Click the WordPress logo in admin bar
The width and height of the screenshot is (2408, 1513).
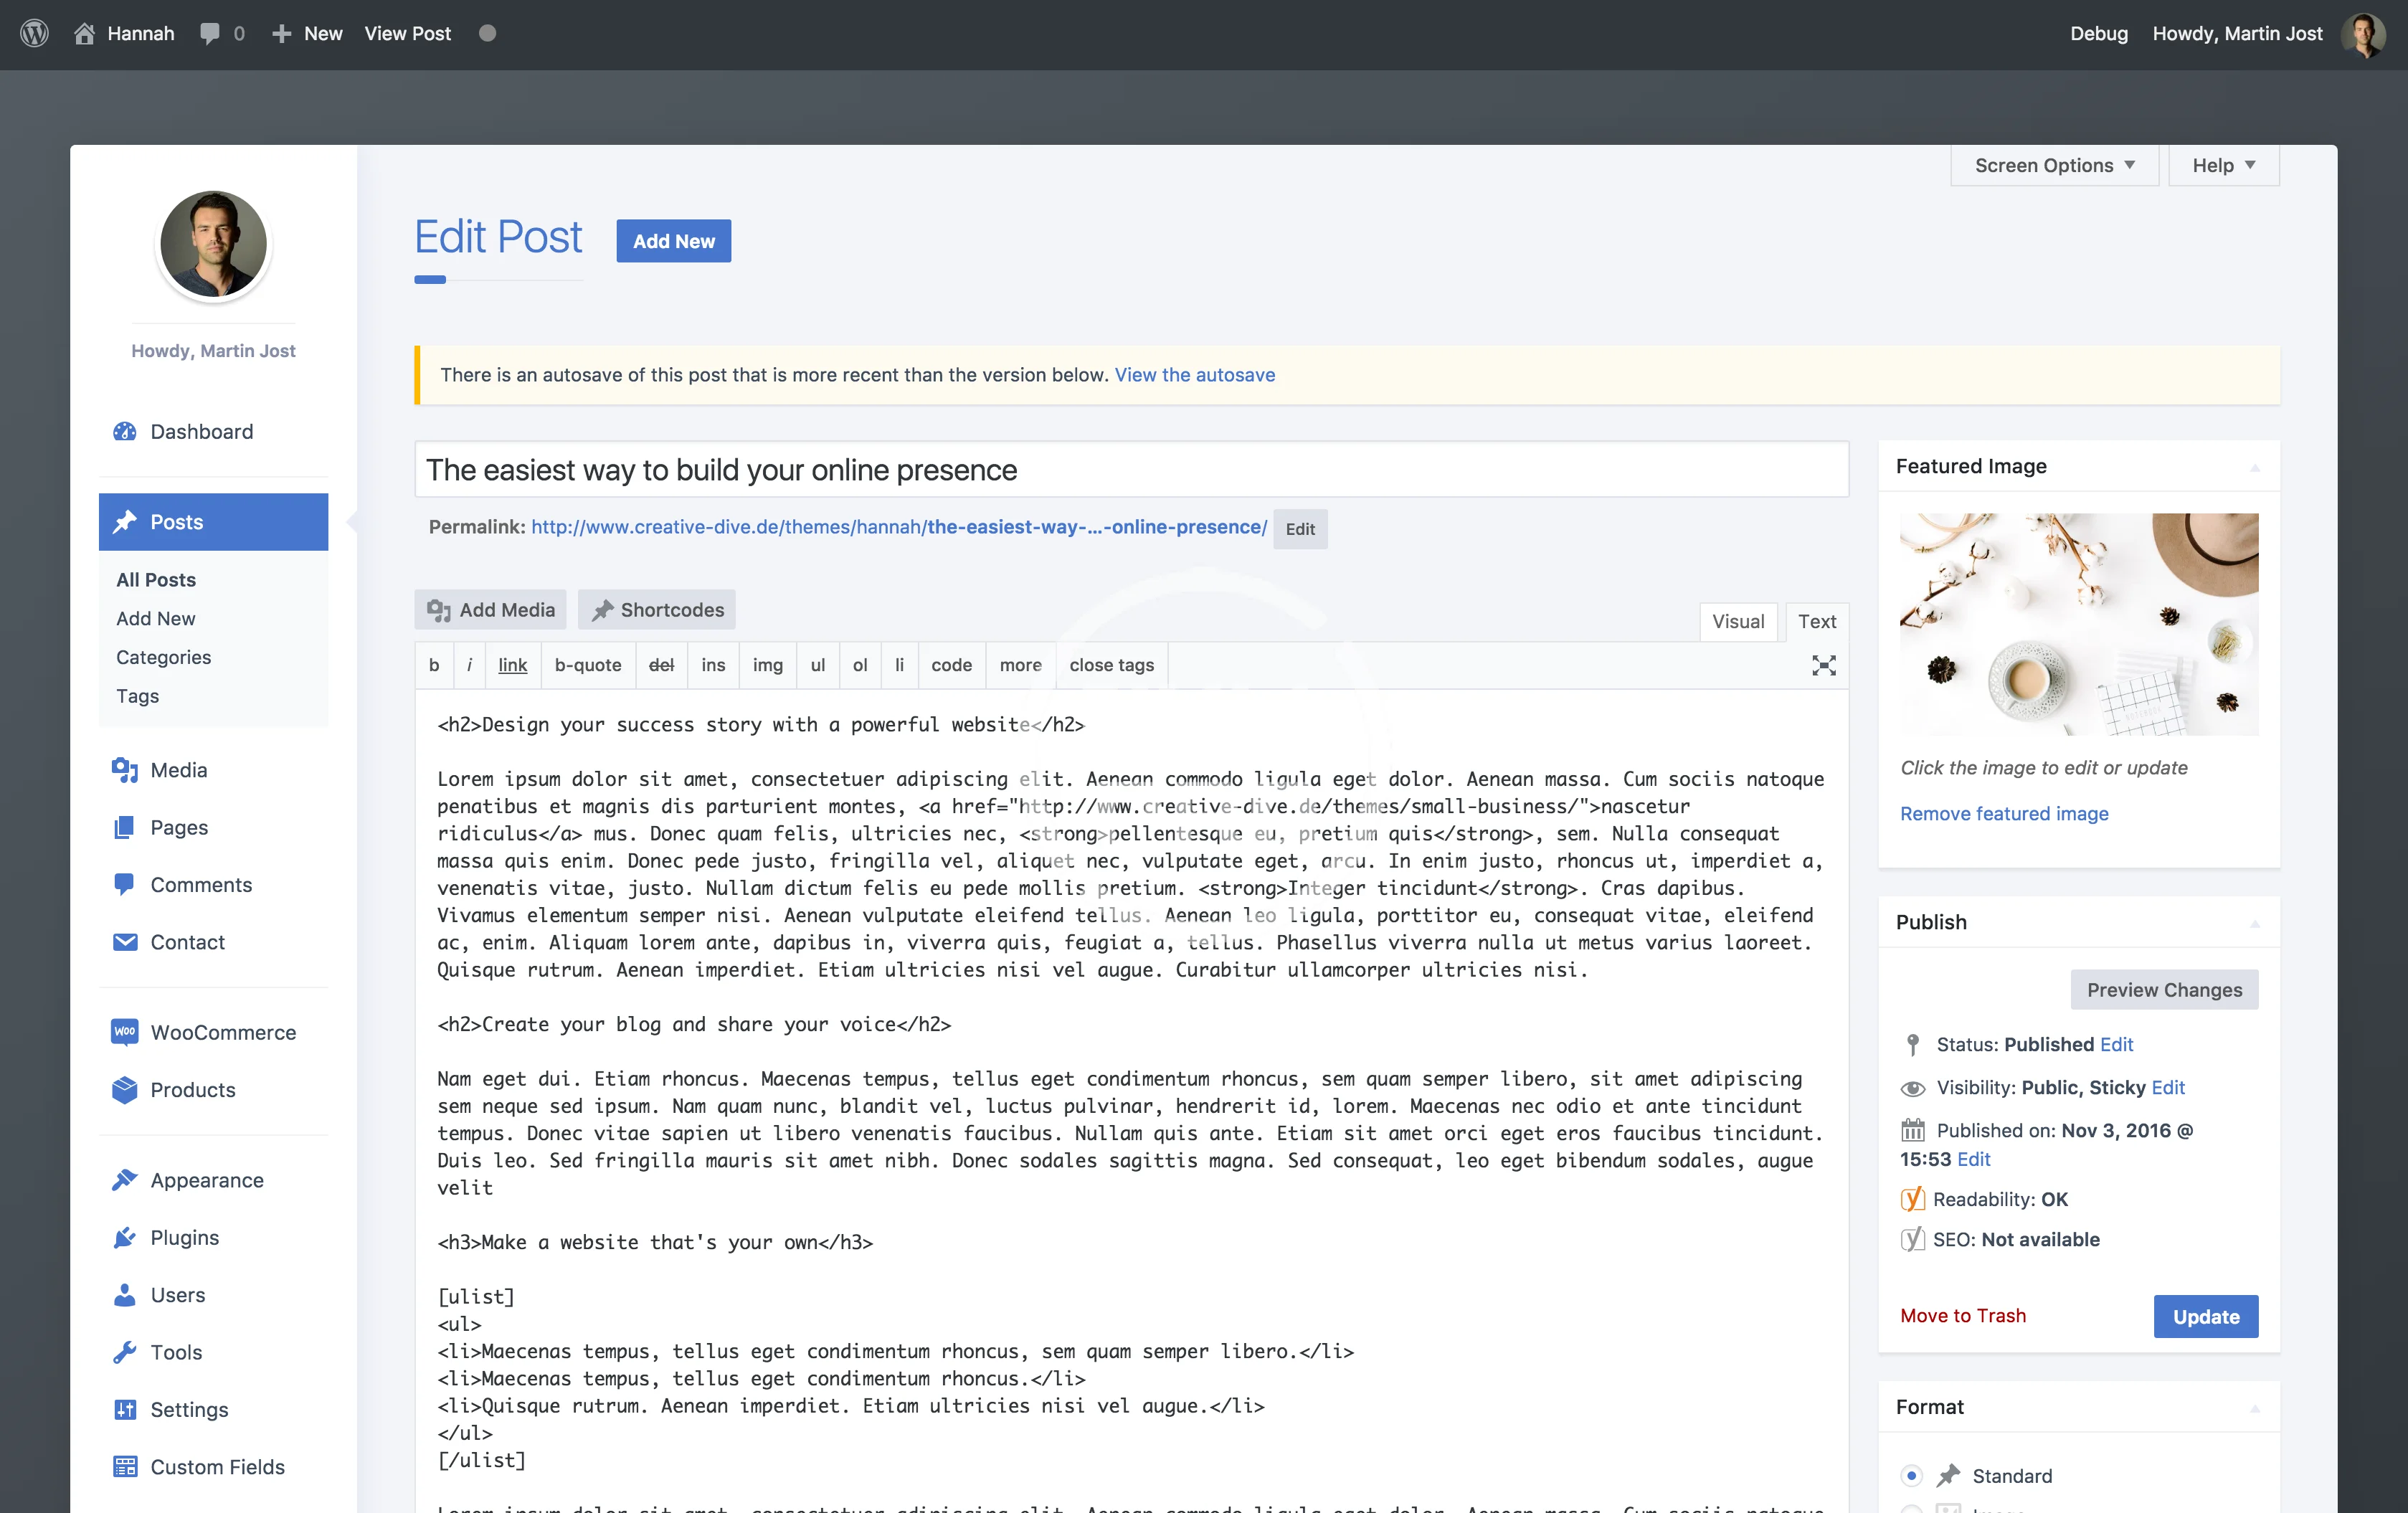[35, 33]
